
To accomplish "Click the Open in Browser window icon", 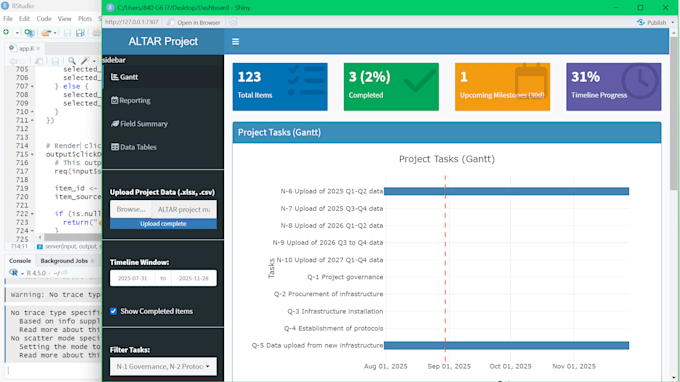I will [x=171, y=22].
